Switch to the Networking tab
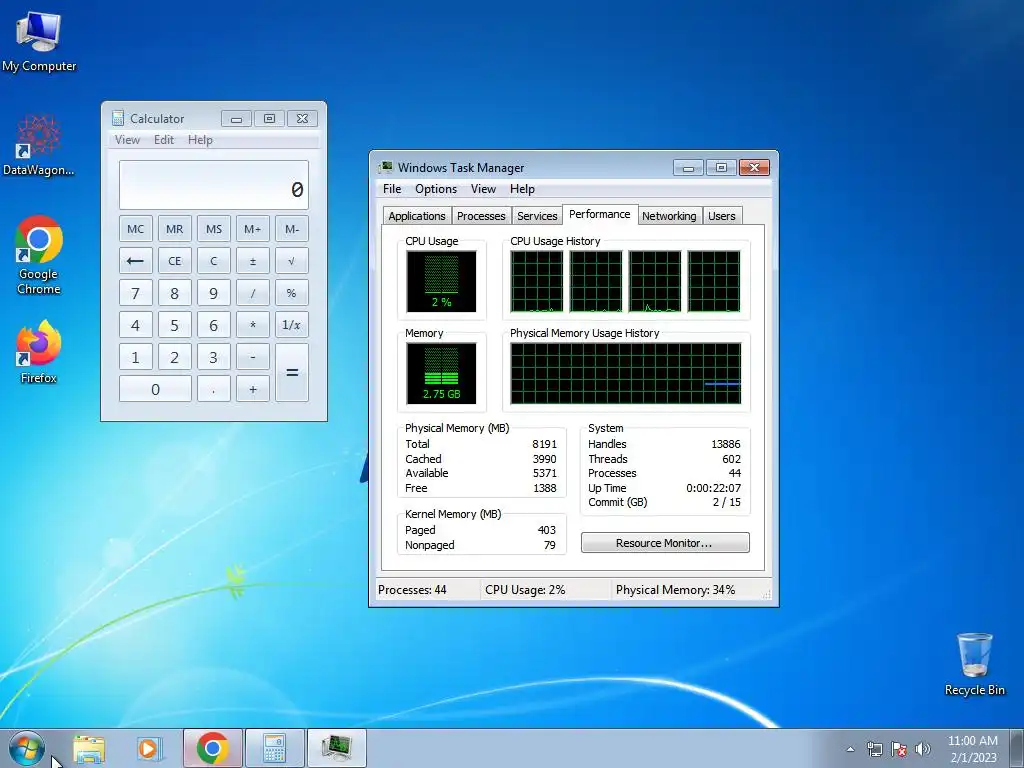The image size is (1024, 768). (x=669, y=216)
